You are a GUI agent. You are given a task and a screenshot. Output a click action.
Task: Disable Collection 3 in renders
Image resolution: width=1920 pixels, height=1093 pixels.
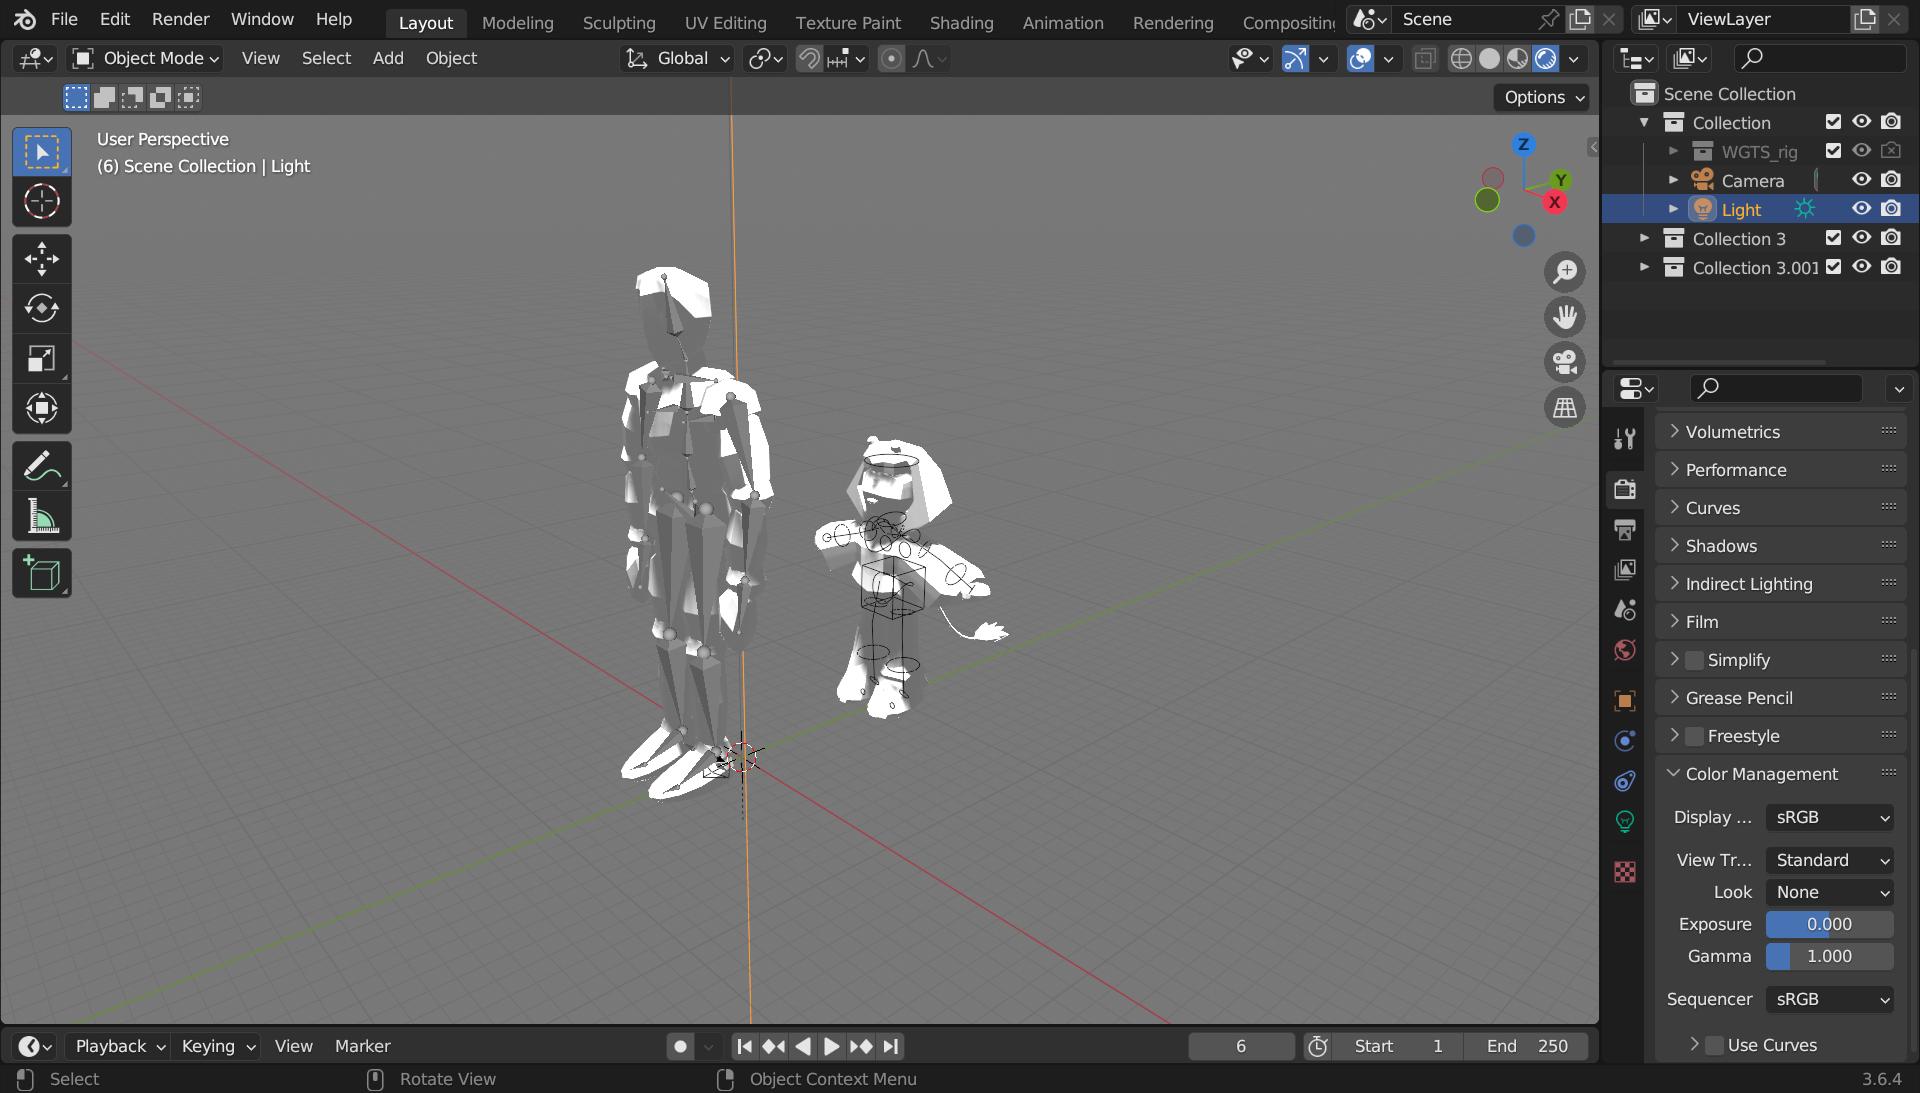tap(1891, 238)
